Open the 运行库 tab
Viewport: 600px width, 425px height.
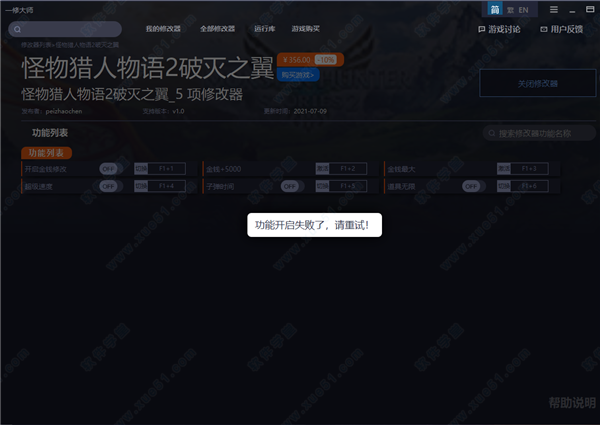pos(264,29)
